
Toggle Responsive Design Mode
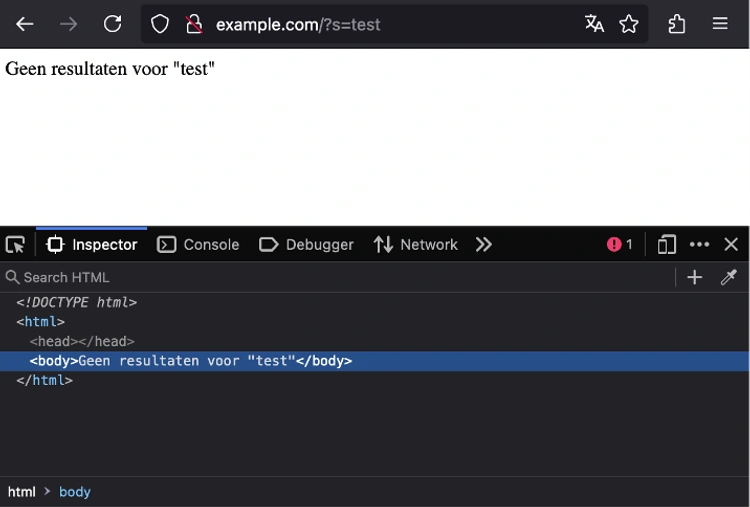coord(666,245)
